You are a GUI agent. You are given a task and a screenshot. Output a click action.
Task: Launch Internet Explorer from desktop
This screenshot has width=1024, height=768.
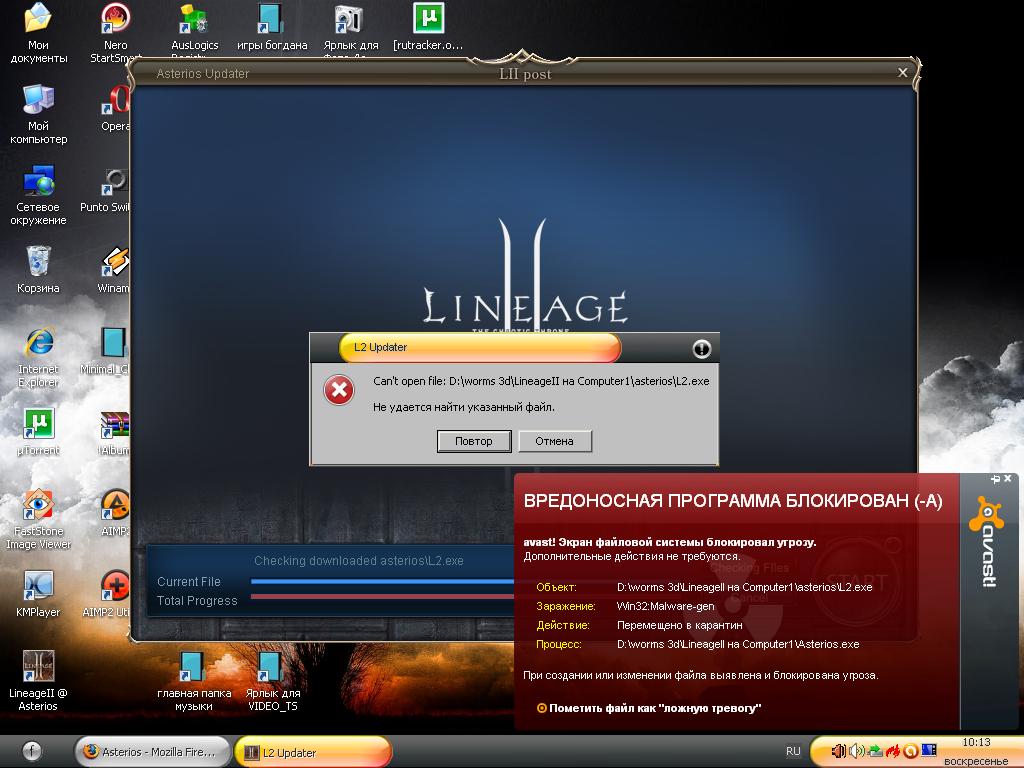(38, 357)
